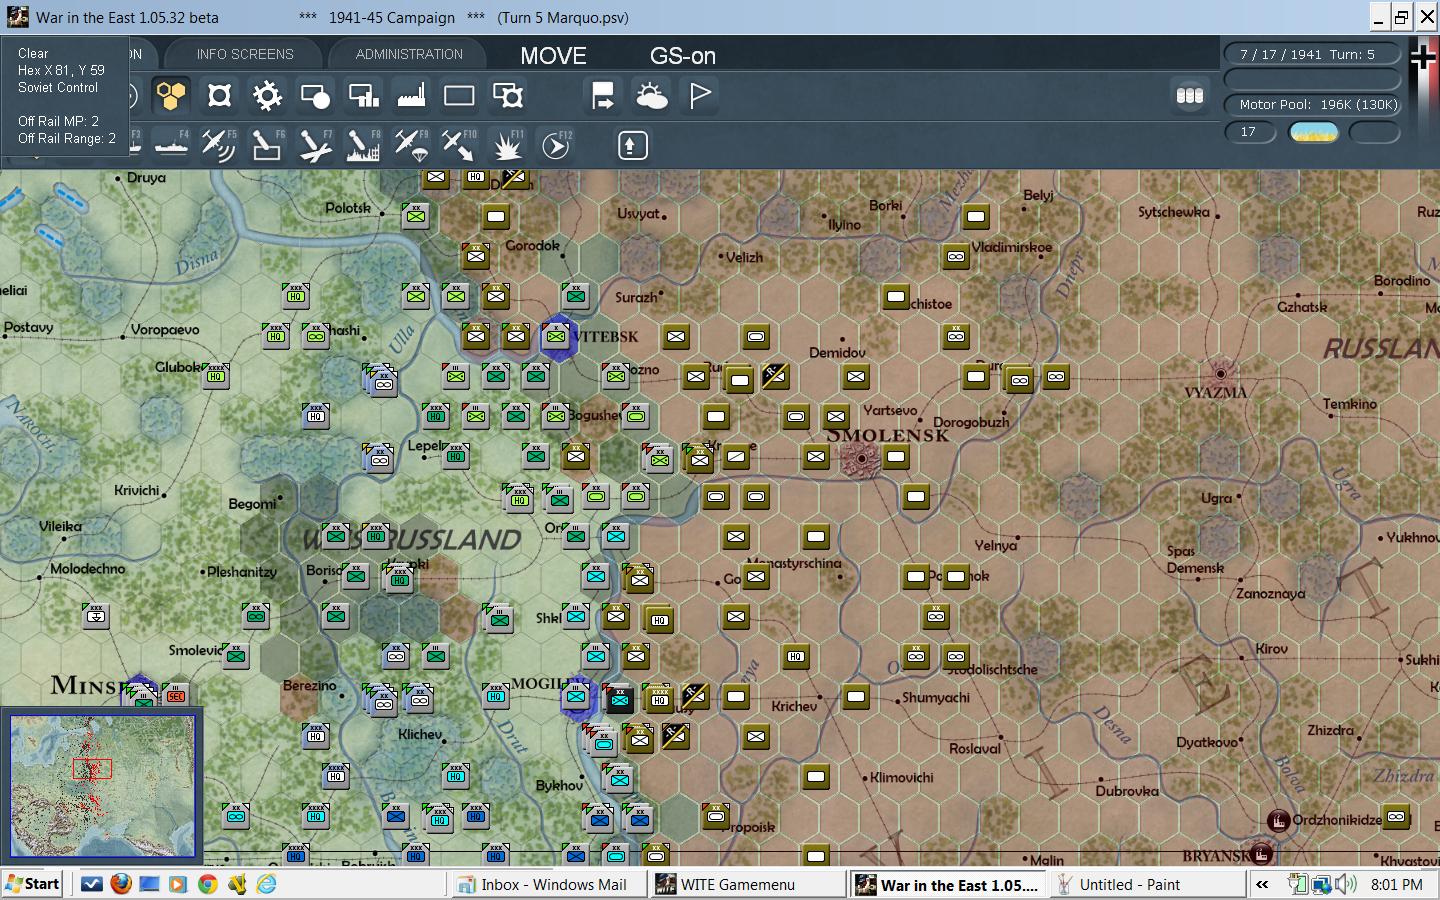Select the F6 bomb unit mode
This screenshot has height=900, width=1440.
[266, 146]
